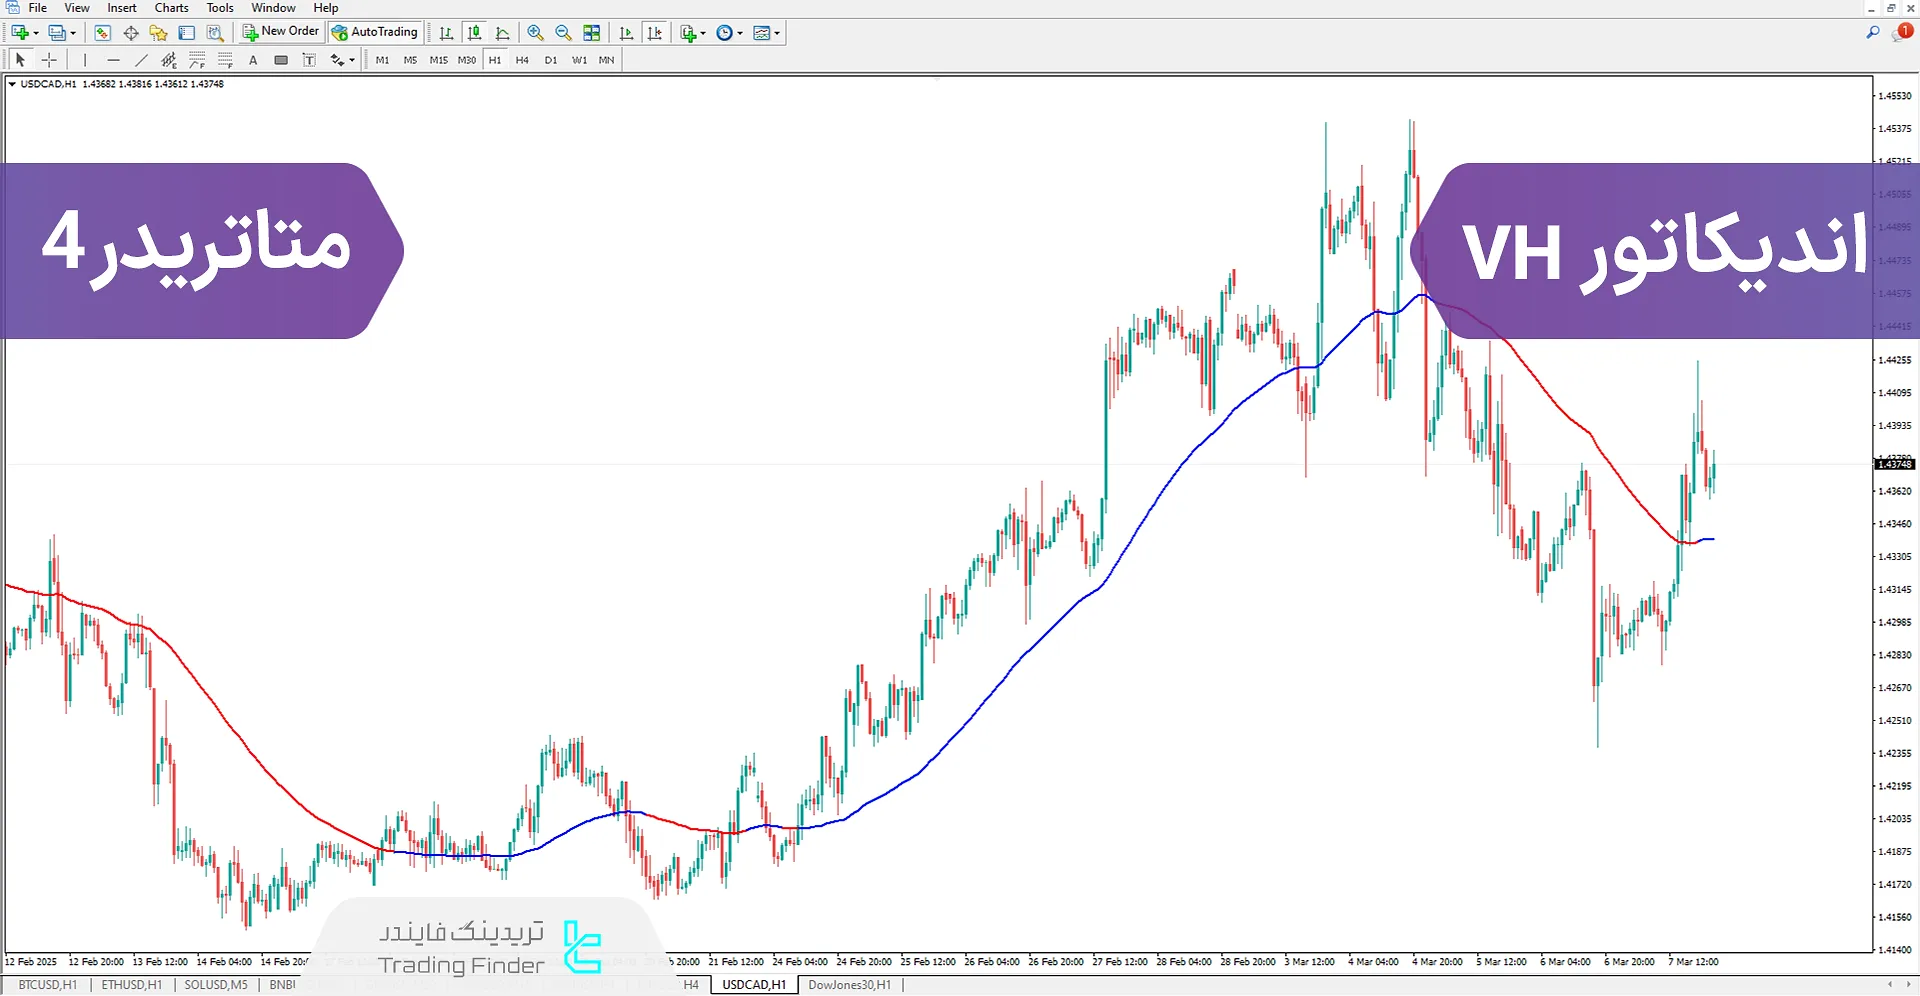Toggle the AutoTrading button

tap(375, 32)
